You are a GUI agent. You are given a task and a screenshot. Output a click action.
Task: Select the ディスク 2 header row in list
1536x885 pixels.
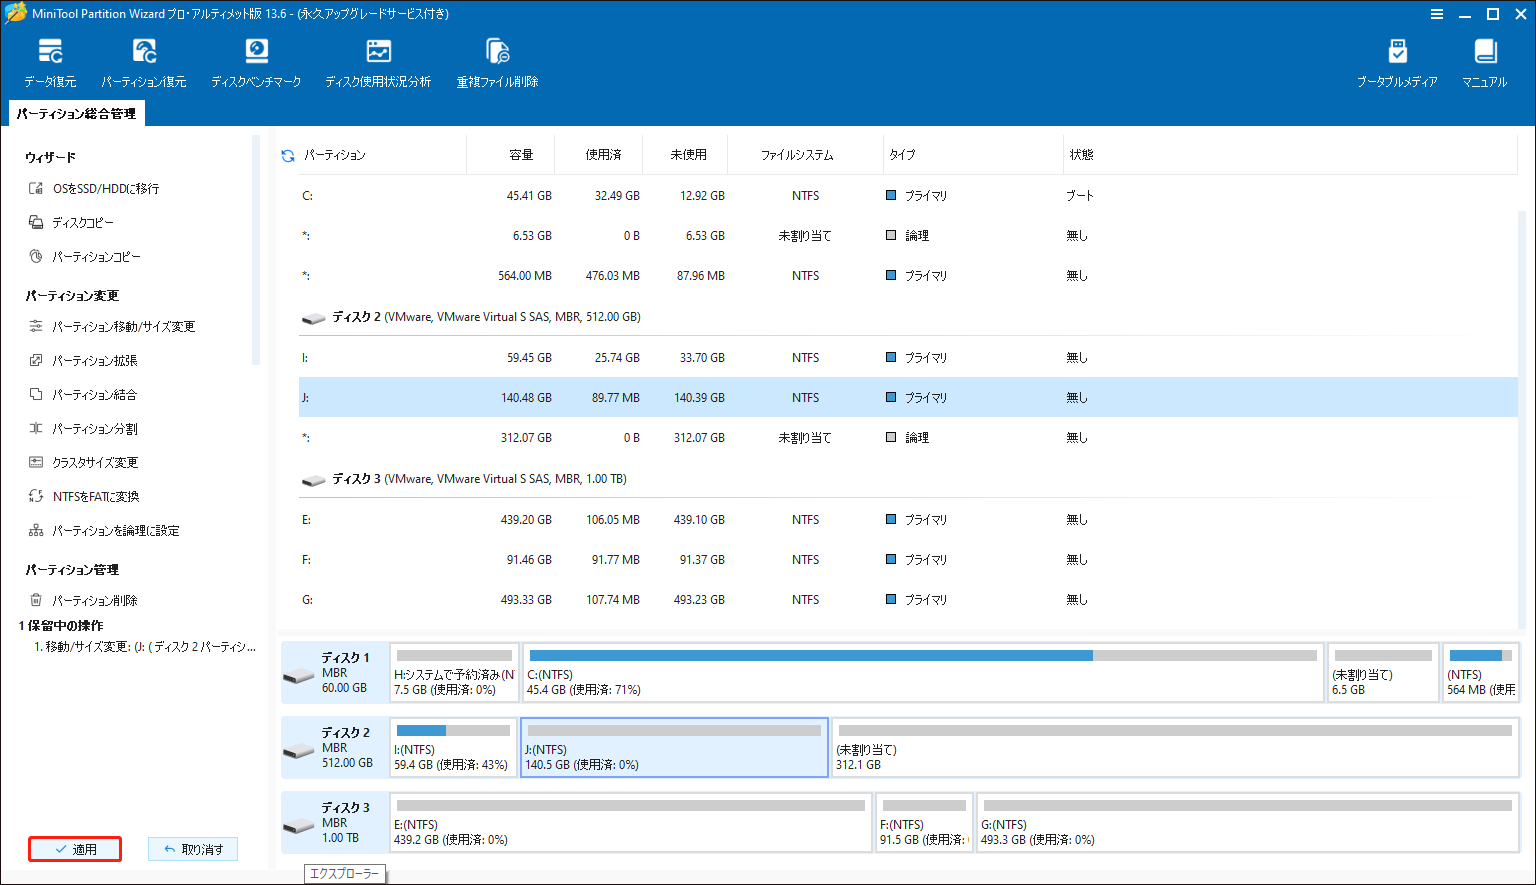(x=908, y=317)
